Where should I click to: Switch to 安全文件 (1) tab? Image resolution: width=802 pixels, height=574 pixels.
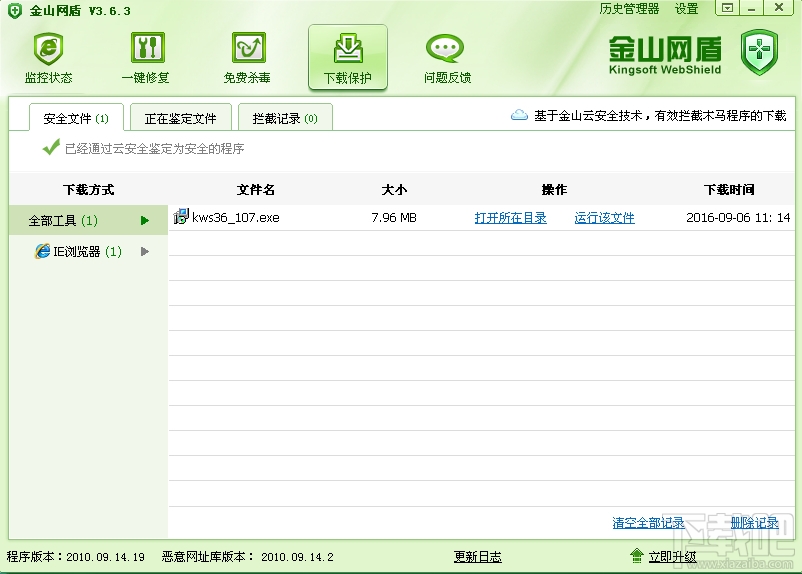76,118
